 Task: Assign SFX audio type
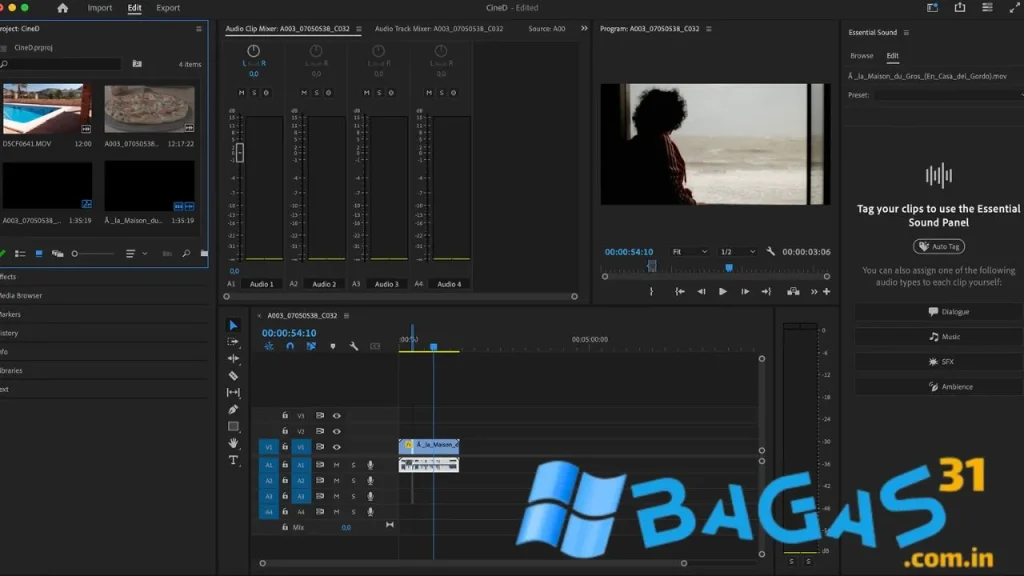tap(938, 362)
